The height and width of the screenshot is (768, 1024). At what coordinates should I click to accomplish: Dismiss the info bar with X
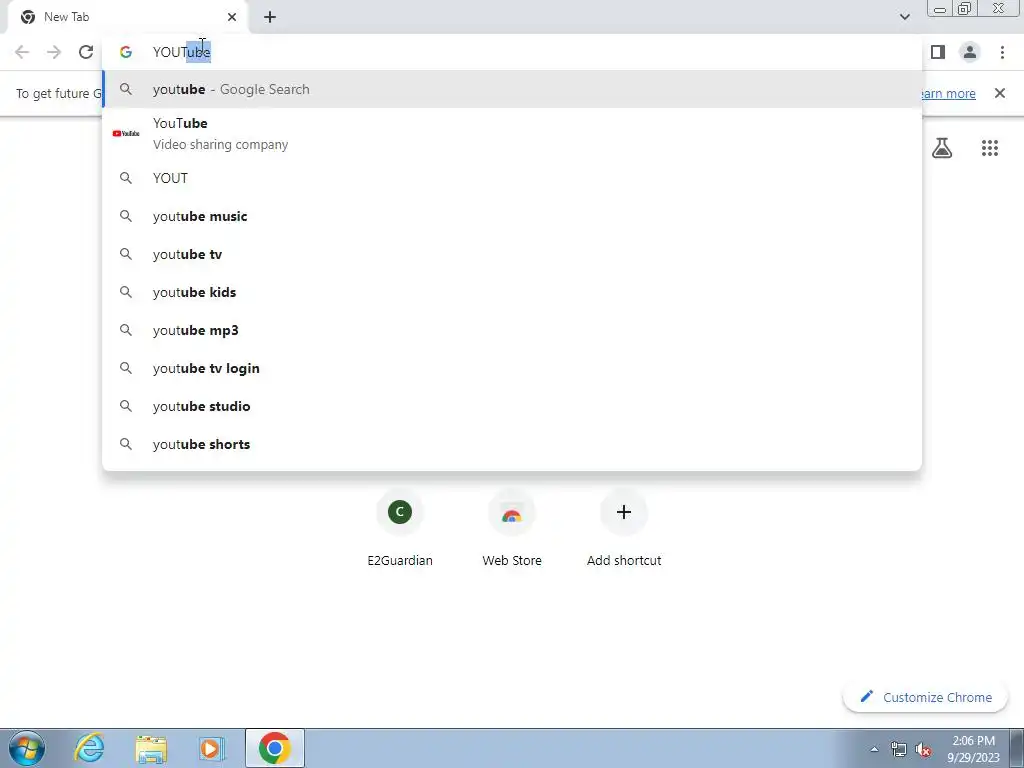[x=1000, y=93]
